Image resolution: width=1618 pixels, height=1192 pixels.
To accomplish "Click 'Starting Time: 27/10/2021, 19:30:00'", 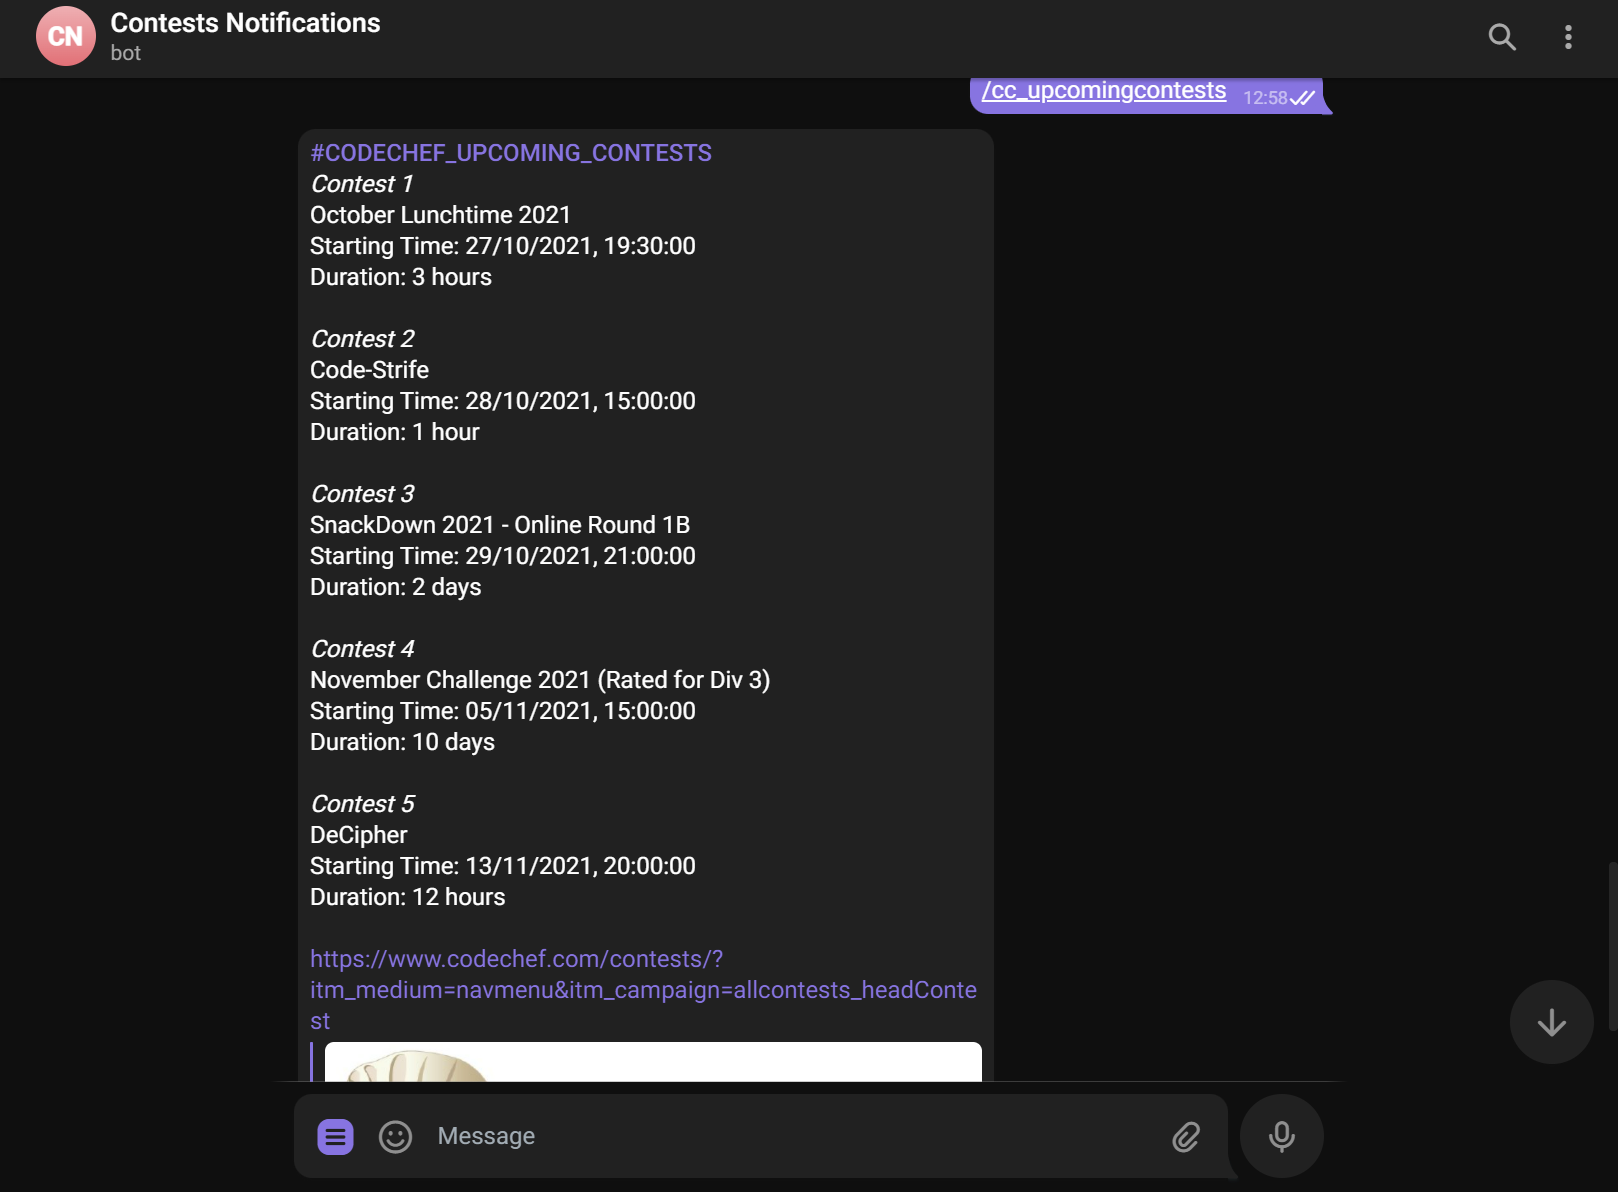I will click(503, 246).
